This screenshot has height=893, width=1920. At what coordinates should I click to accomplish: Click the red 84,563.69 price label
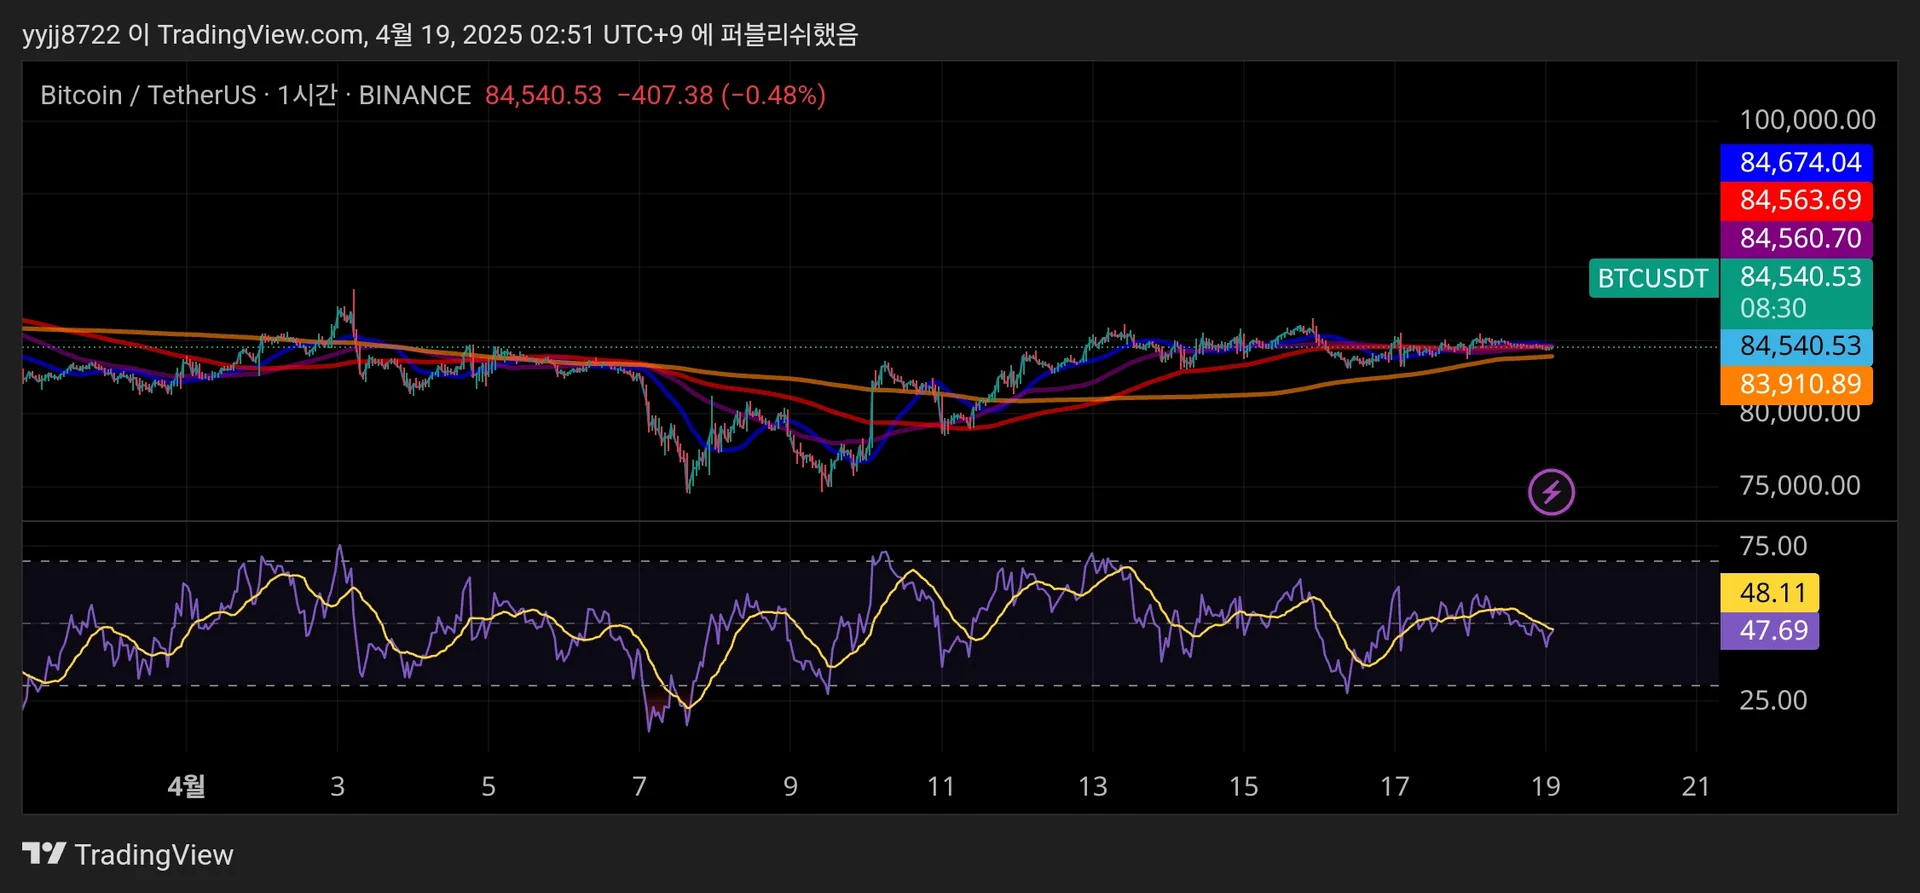click(x=1796, y=200)
